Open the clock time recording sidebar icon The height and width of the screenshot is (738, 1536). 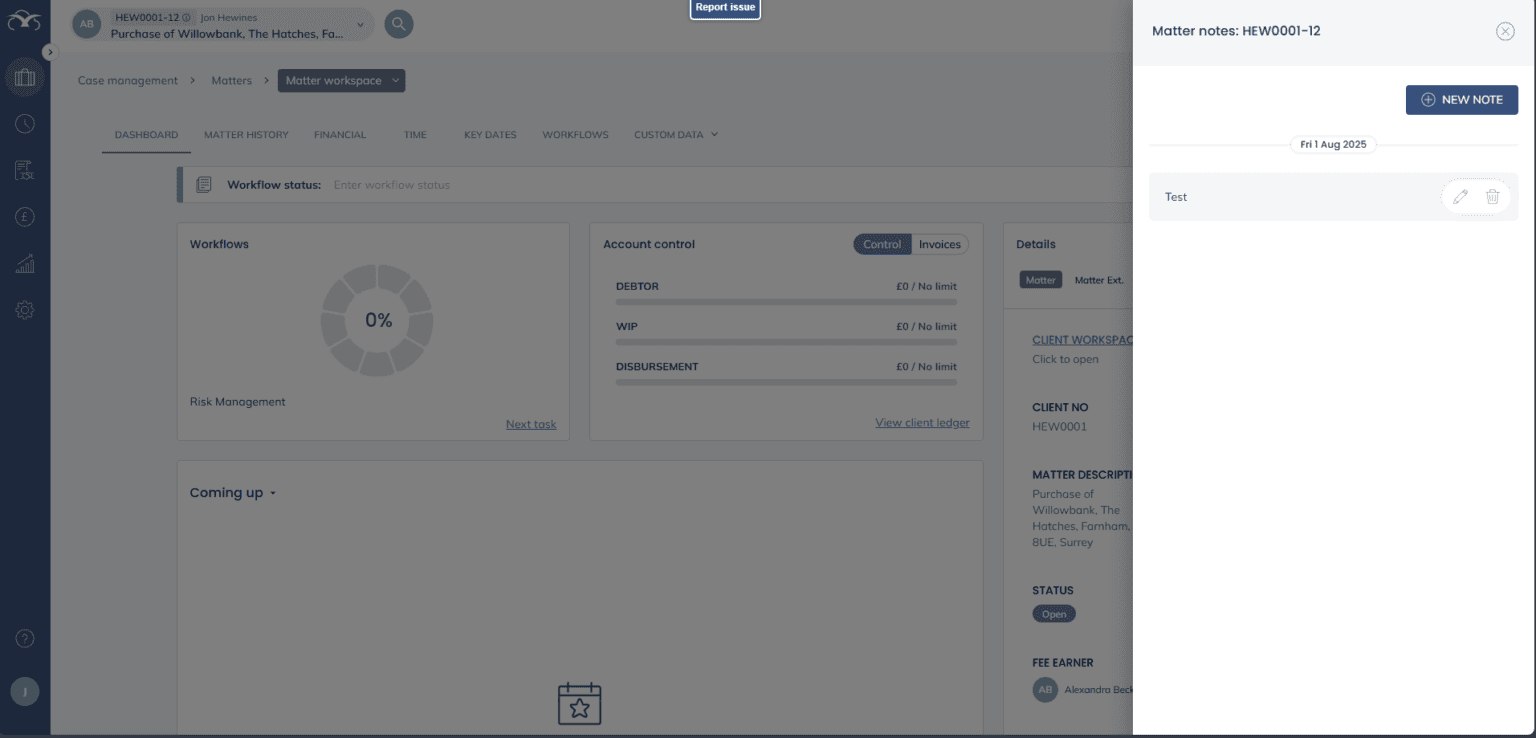(x=25, y=124)
